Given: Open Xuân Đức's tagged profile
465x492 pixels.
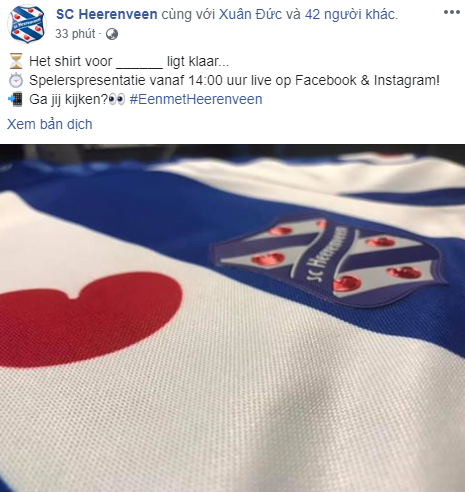Looking at the screenshot, I should click(x=250, y=14).
